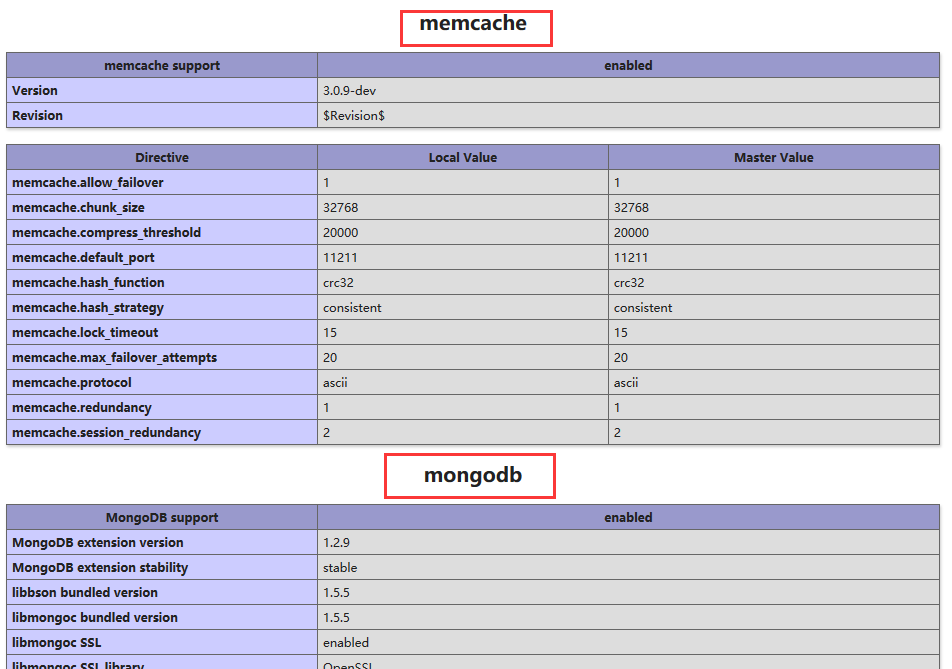This screenshot has height=669, width=952.
Task: Select memcache.compress_threshold directive
Action: (106, 233)
